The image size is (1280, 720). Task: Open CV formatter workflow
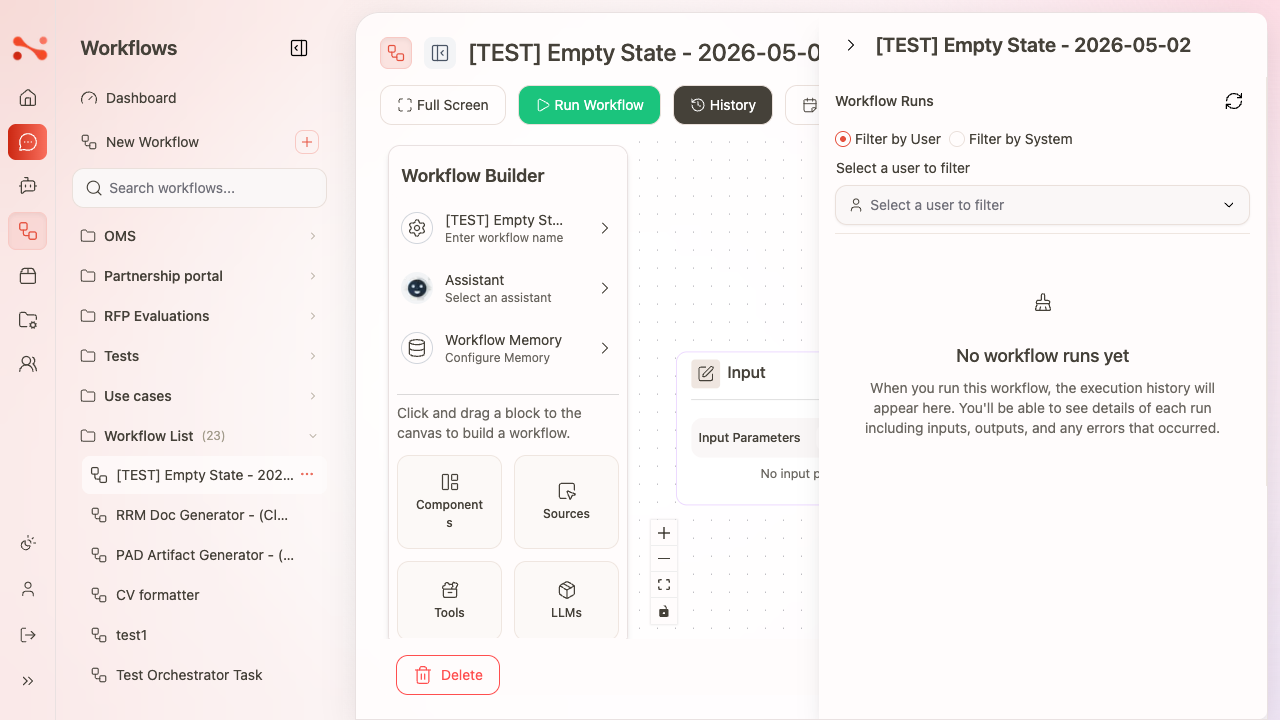204,595
